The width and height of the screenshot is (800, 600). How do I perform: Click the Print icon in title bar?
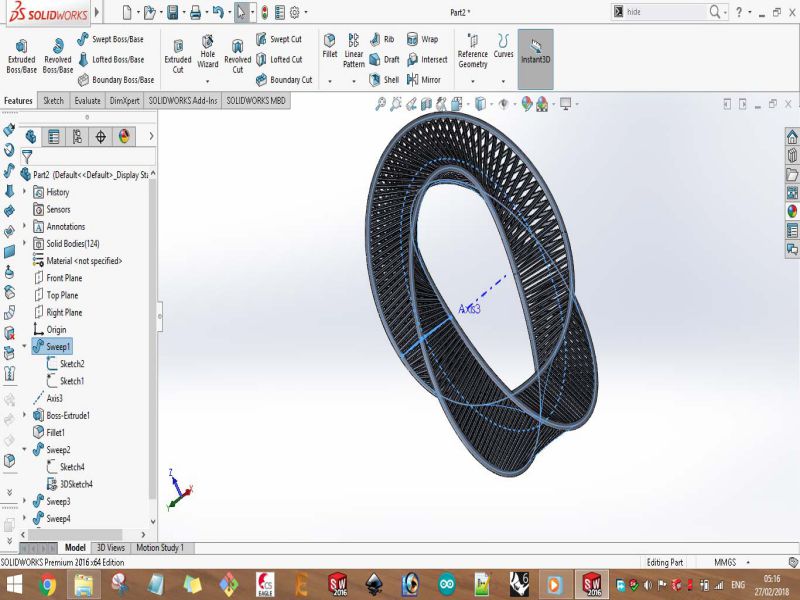(195, 12)
